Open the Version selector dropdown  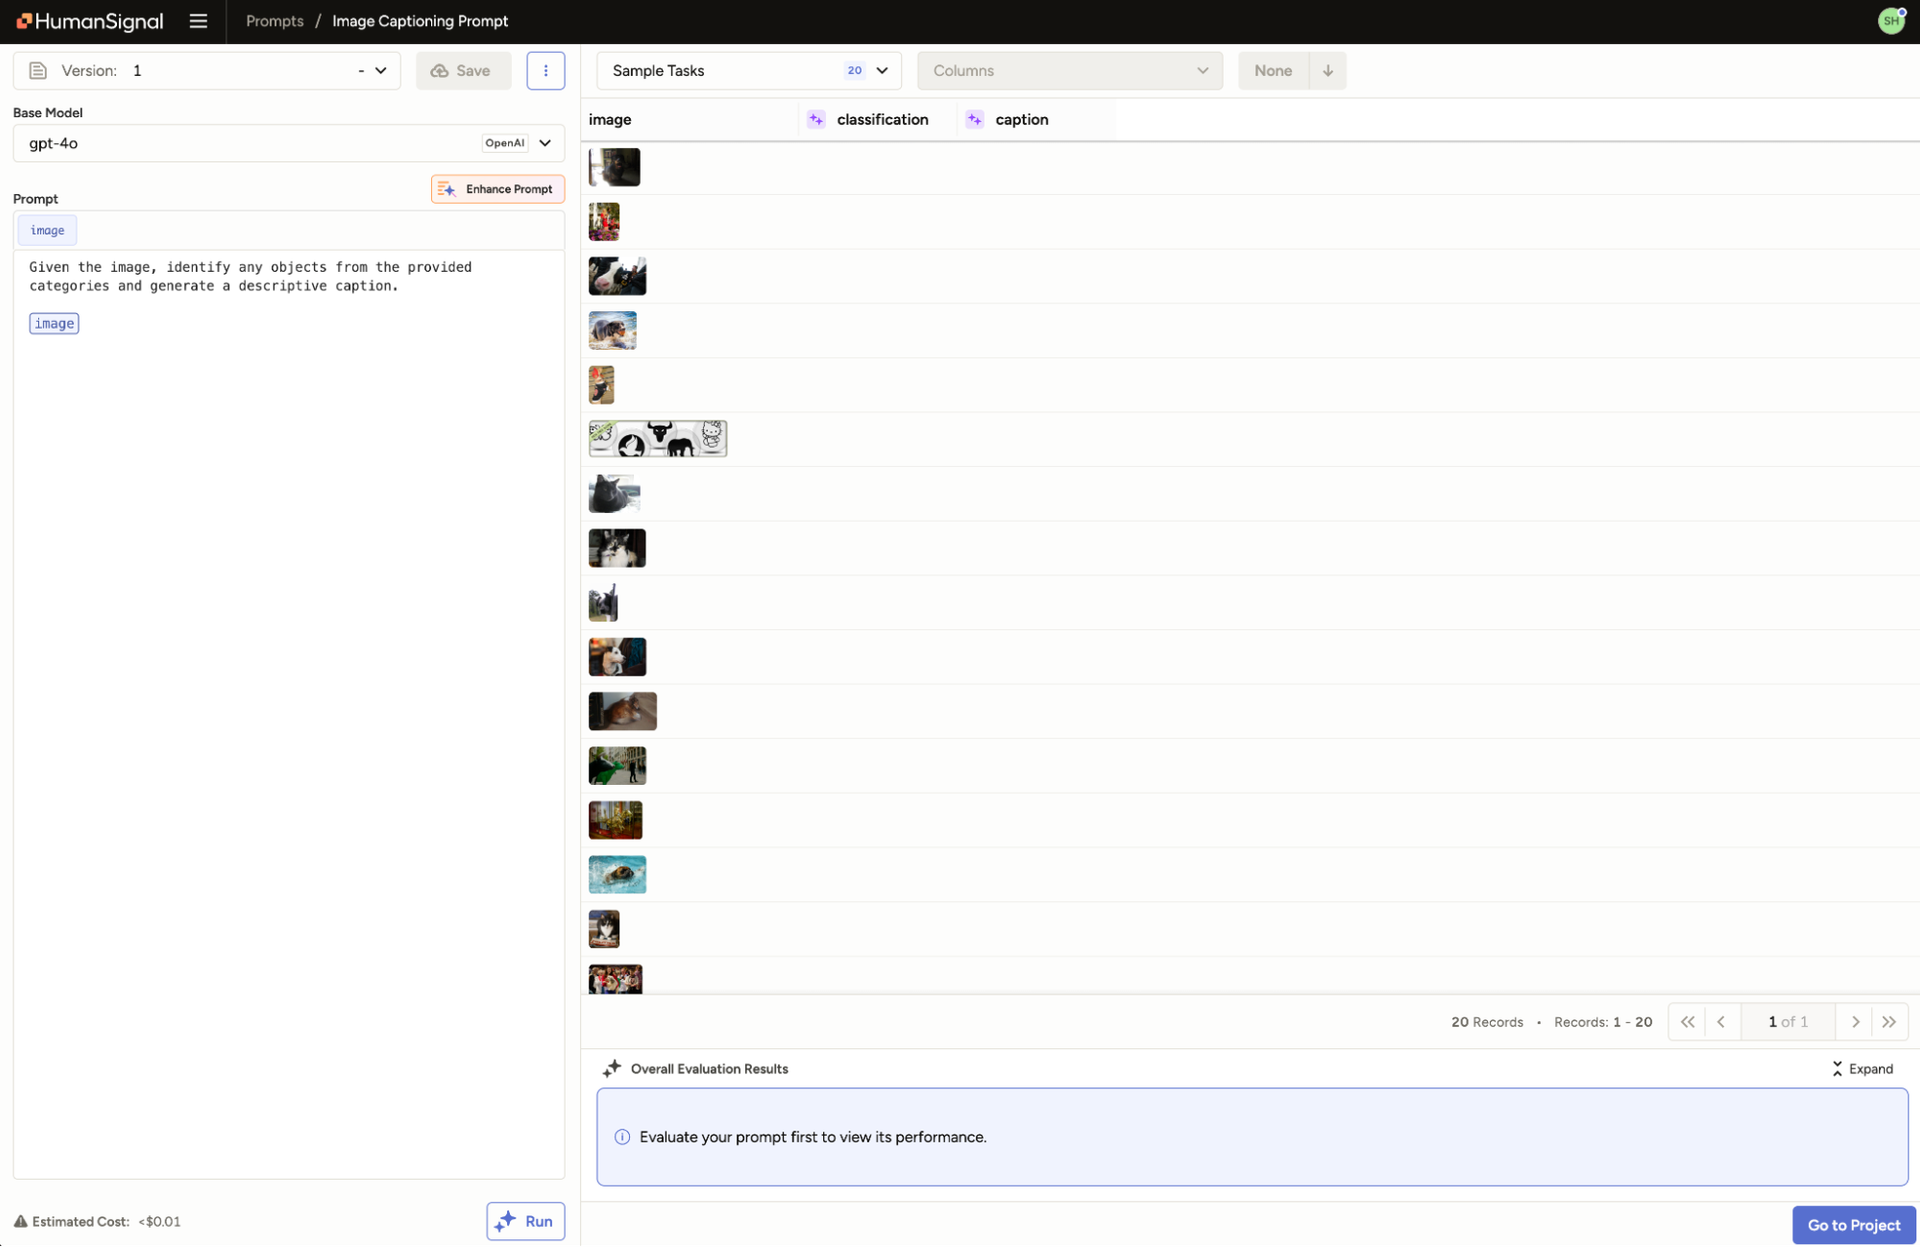[x=207, y=71]
